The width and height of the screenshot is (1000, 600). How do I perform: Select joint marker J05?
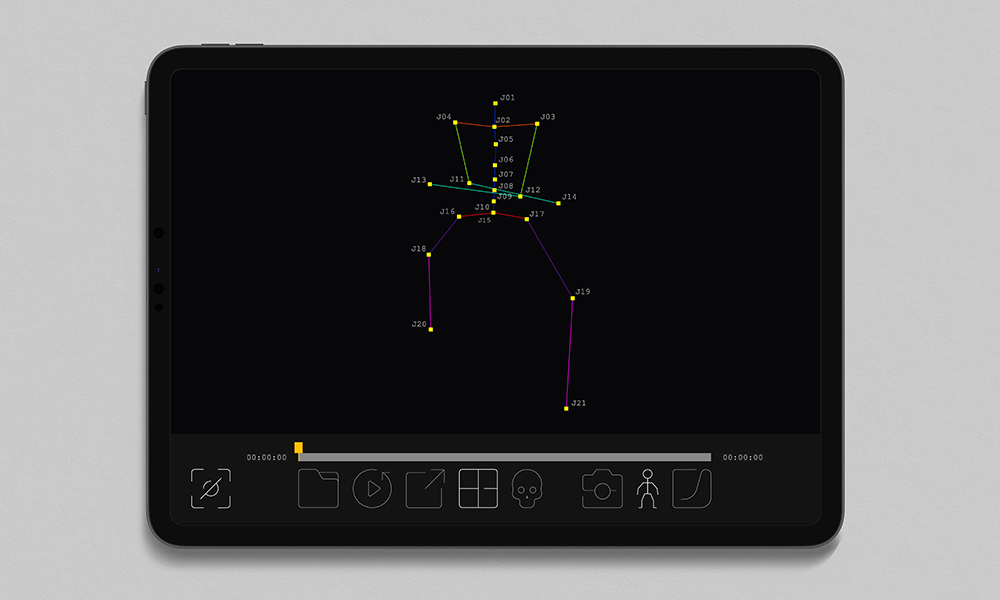[496, 145]
